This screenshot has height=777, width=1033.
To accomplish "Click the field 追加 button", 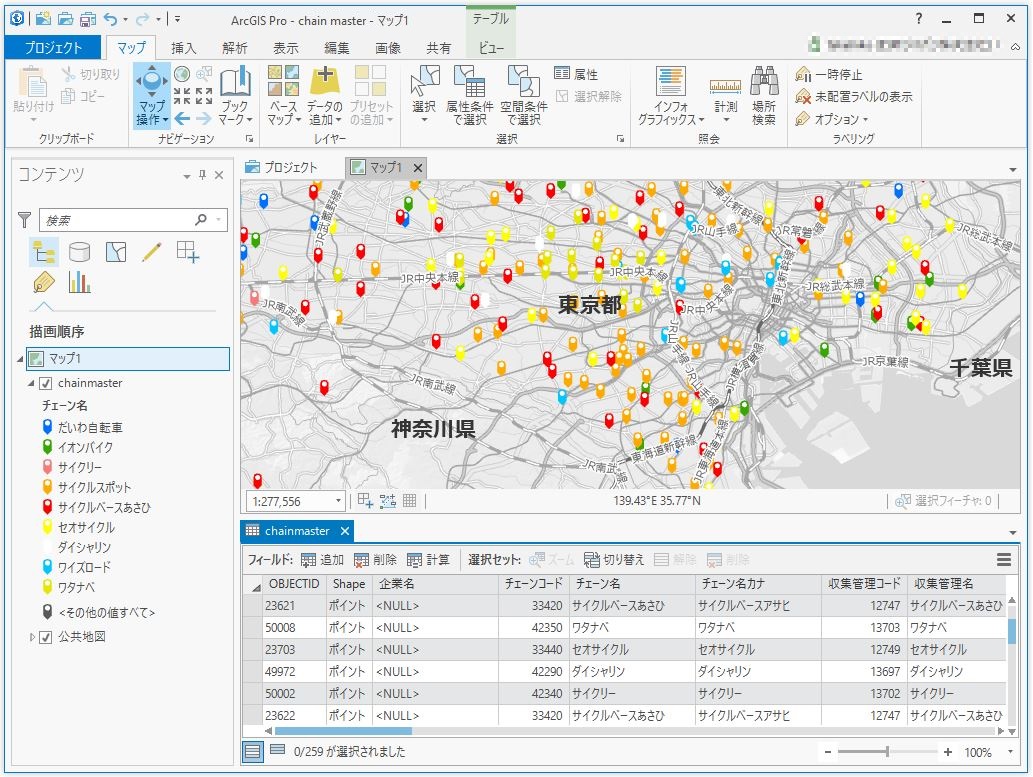I will click(322, 560).
